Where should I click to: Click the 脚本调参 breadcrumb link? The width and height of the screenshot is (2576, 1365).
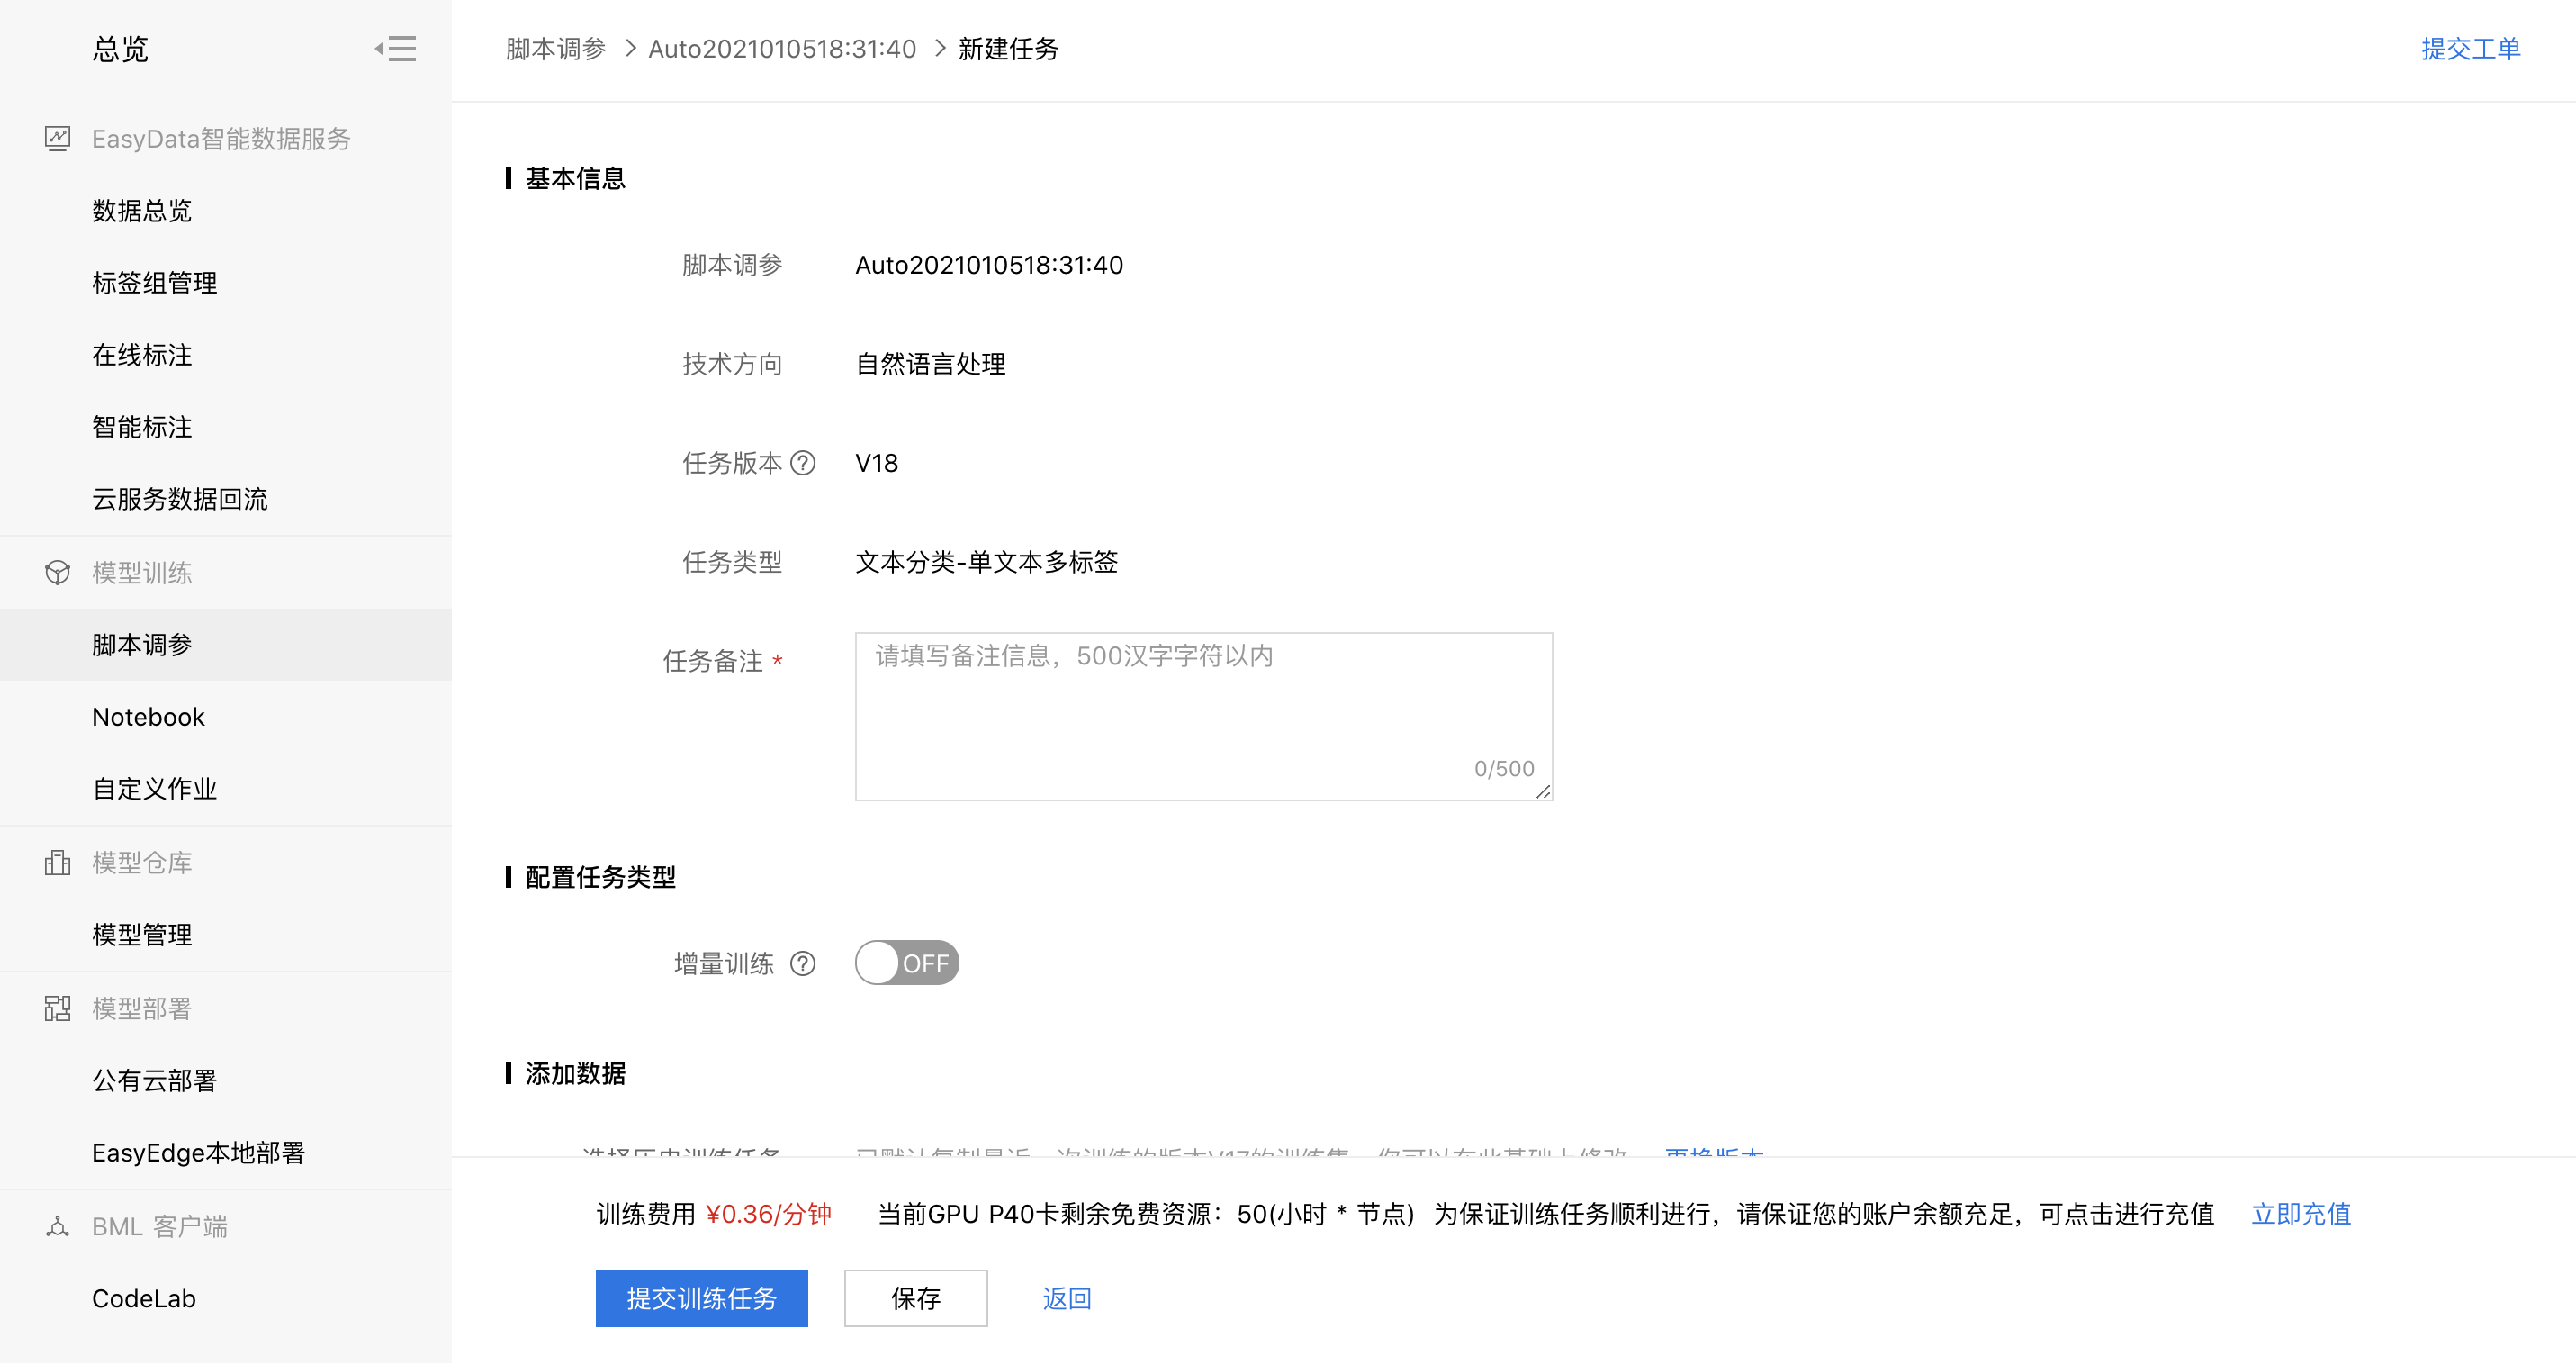556,49
